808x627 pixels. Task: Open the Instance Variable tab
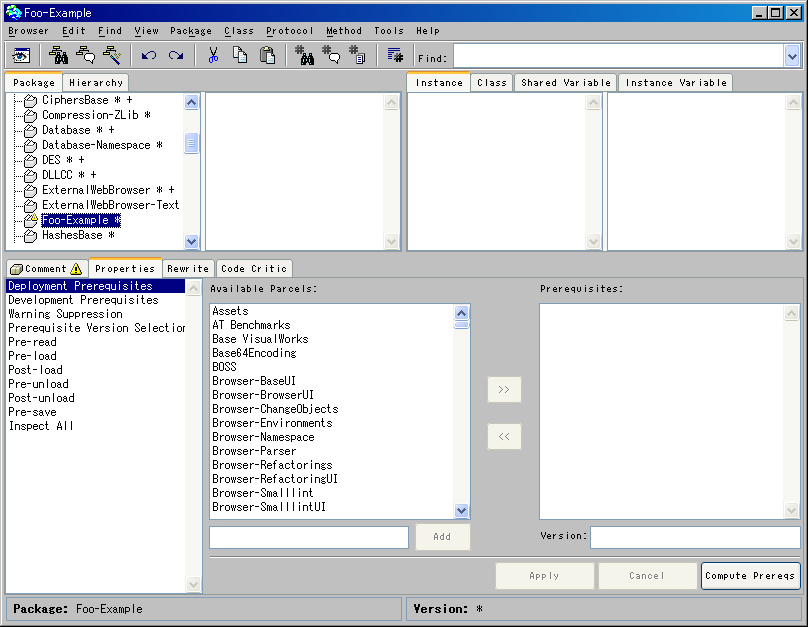coord(676,82)
